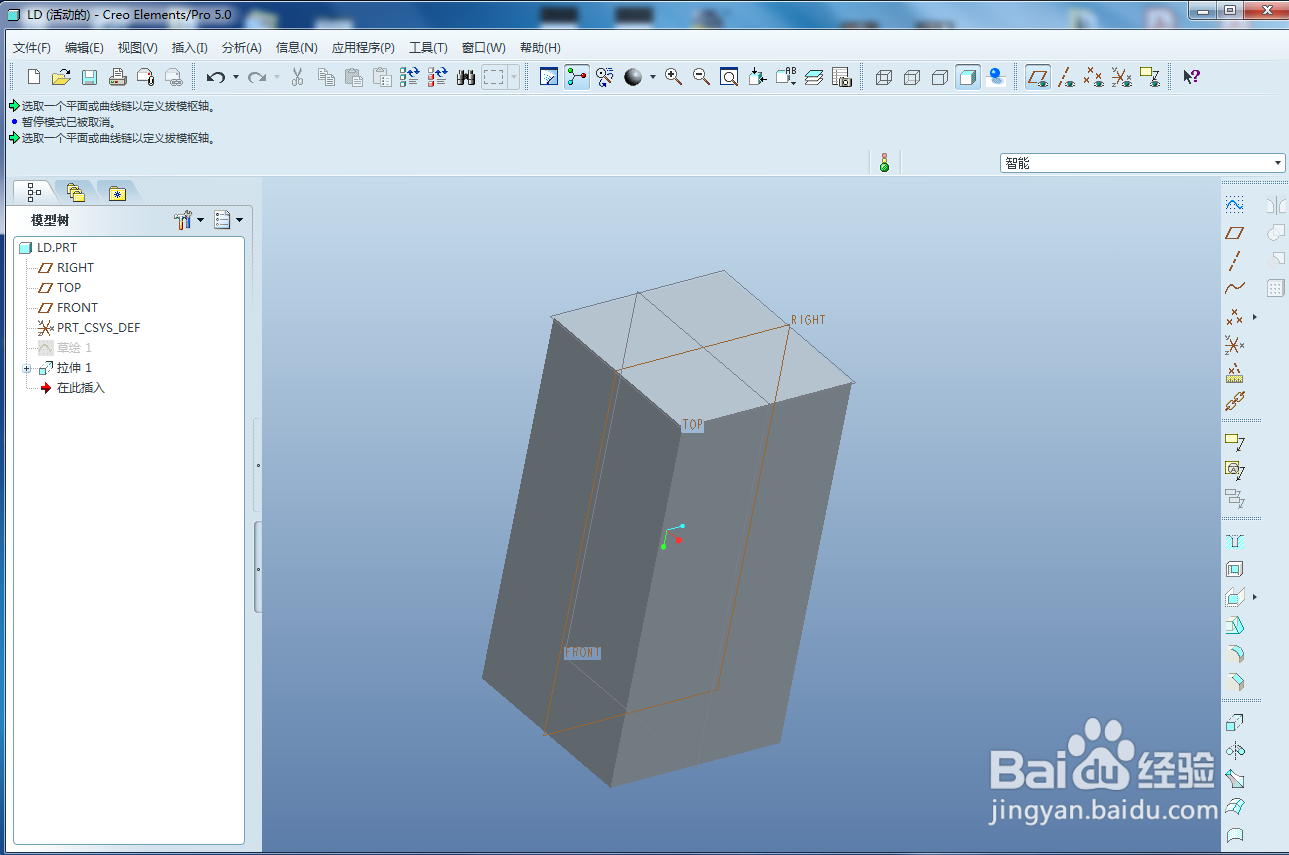Select the Hole tool in right toolbar
Image resolution: width=1289 pixels, height=855 pixels.
coord(1234,541)
